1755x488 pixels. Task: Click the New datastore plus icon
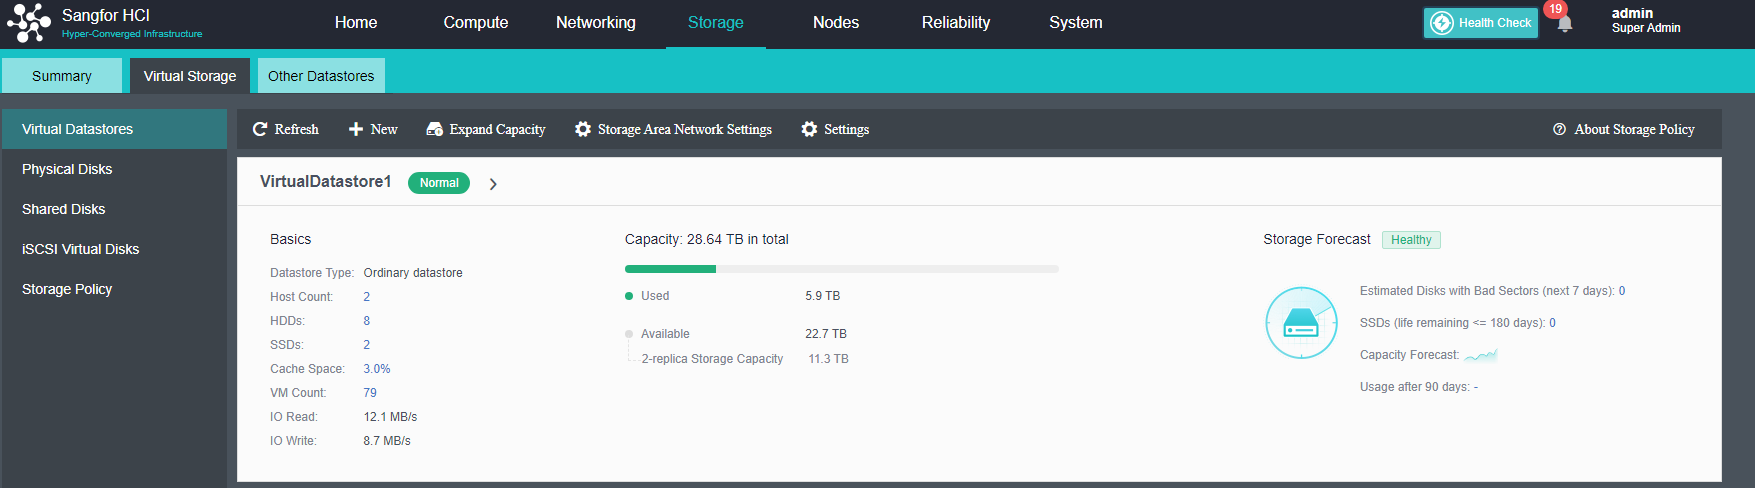[x=355, y=129]
